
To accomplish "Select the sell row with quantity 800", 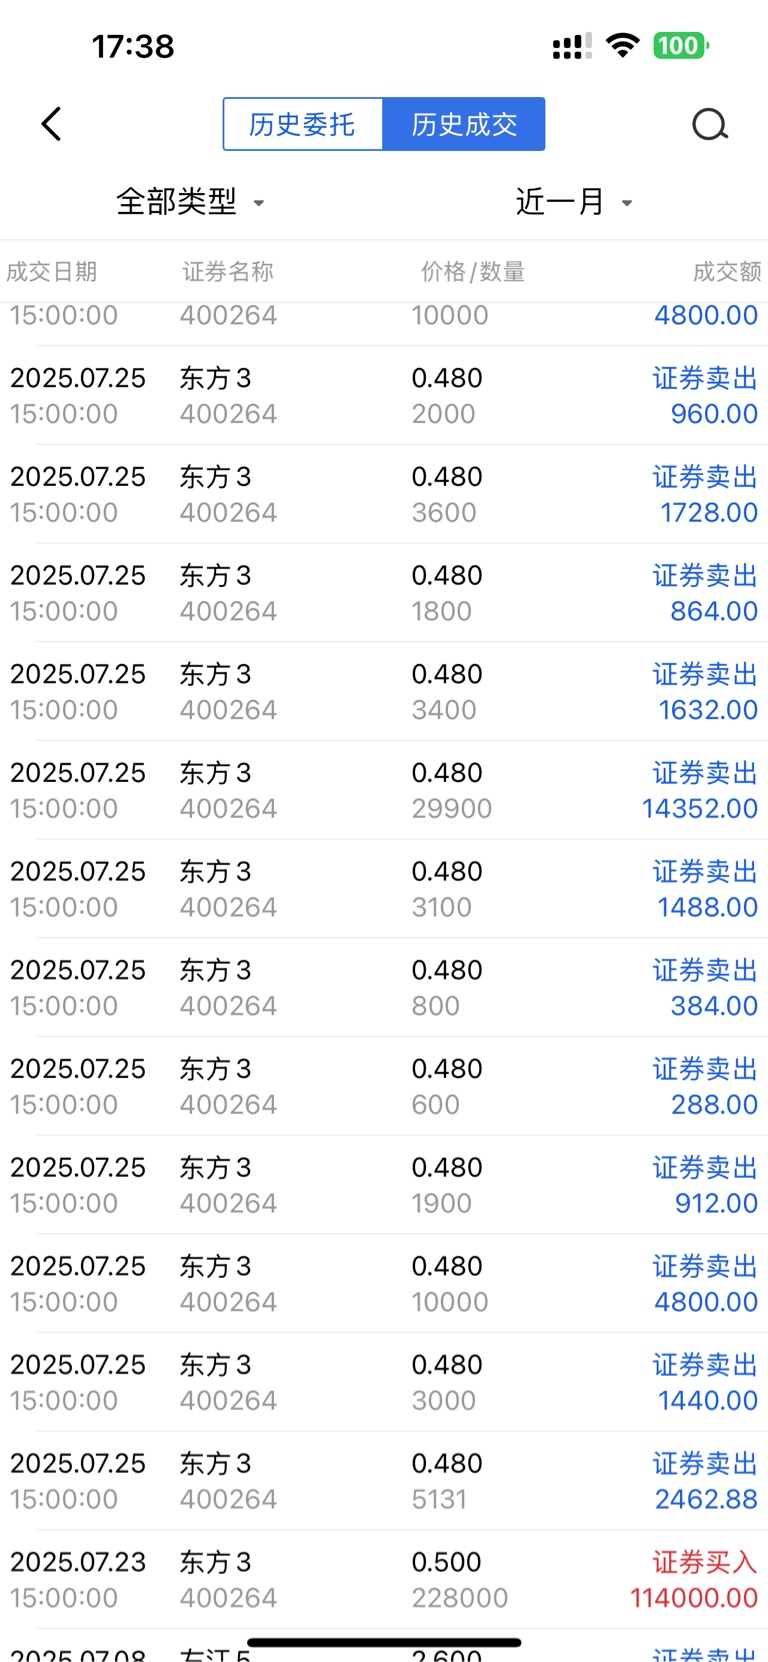I will coord(384,987).
